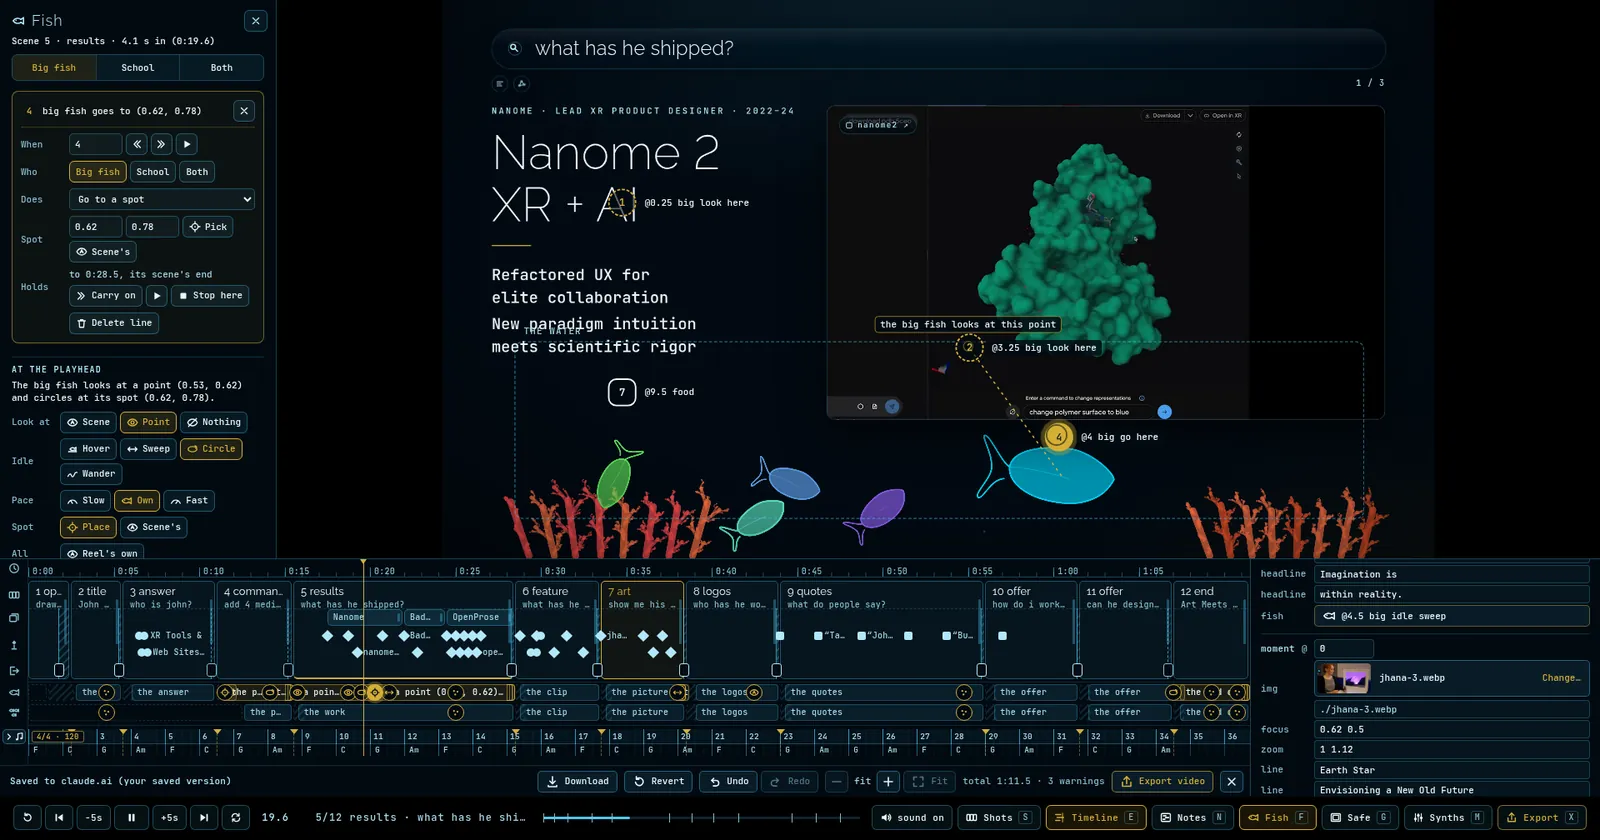Undo the last change
This screenshot has height=840, width=1600.
coord(728,781)
